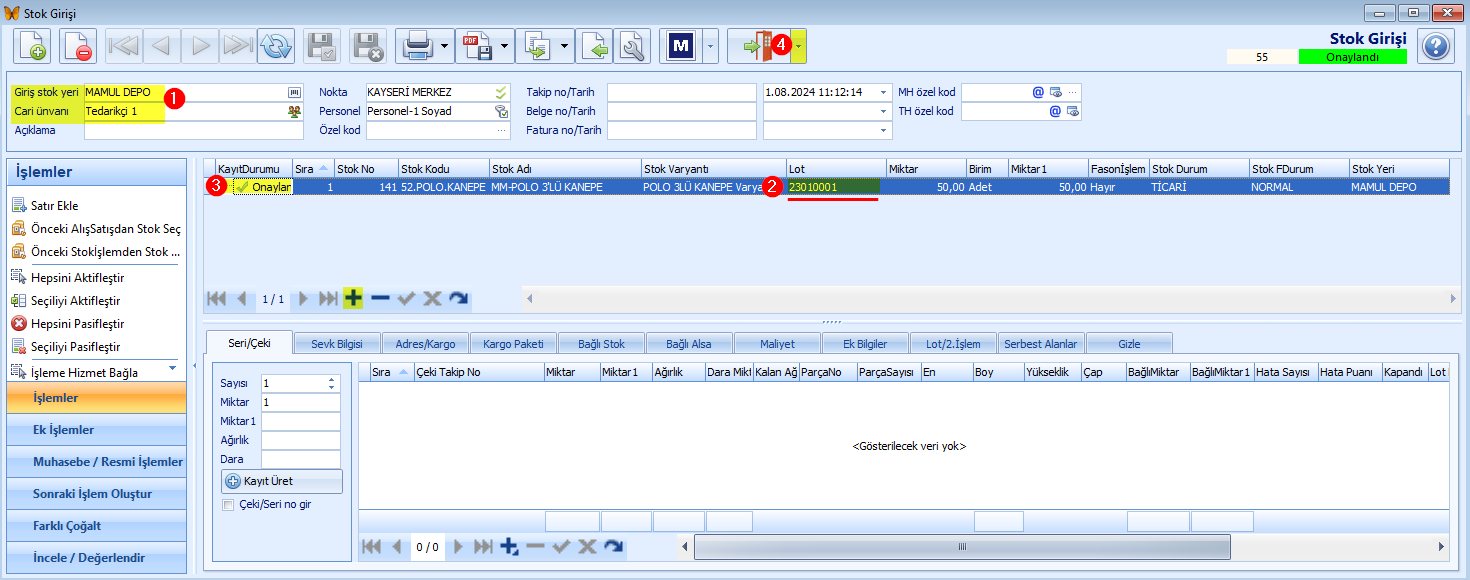The image size is (1470, 580).
Task: Open the Bağlı Stok tab
Action: pos(601,344)
